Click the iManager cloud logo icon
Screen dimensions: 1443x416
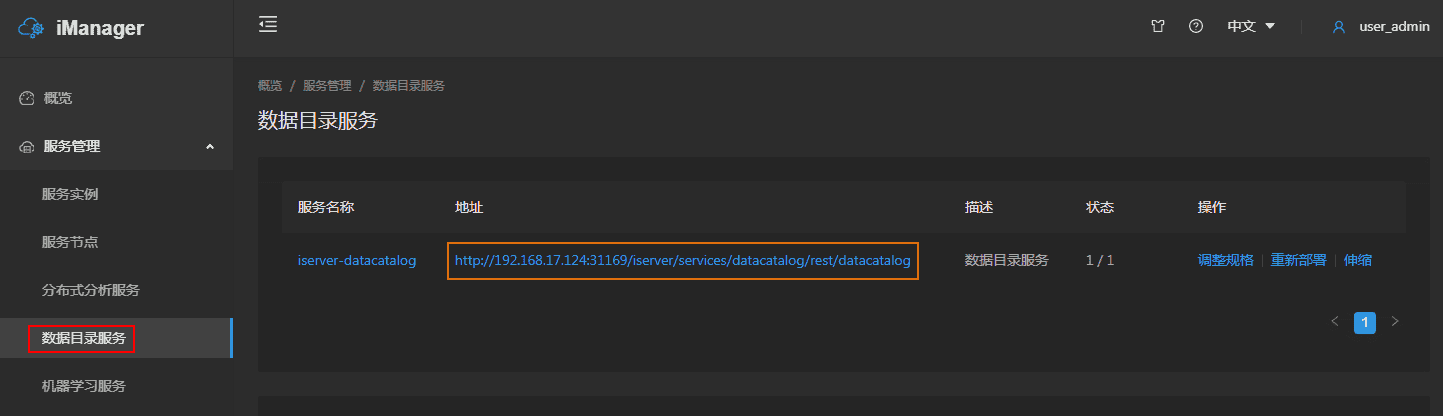pos(32,28)
